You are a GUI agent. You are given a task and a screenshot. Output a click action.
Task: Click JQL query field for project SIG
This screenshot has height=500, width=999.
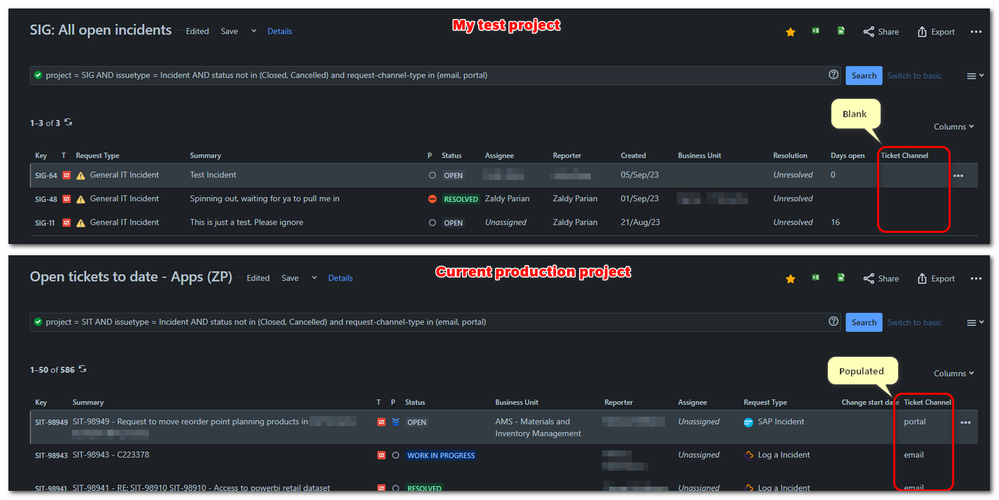(435, 75)
